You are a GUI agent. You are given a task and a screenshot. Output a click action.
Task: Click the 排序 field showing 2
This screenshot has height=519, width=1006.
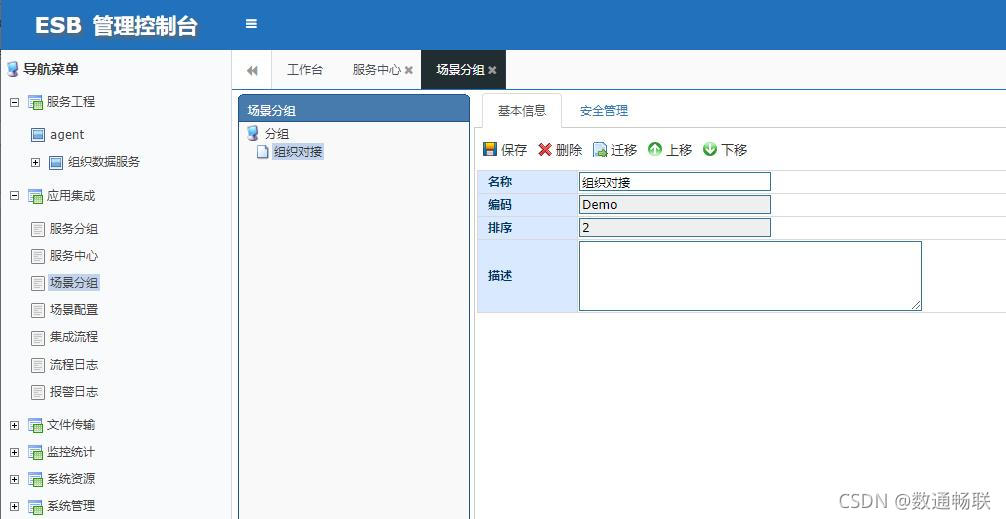click(674, 228)
